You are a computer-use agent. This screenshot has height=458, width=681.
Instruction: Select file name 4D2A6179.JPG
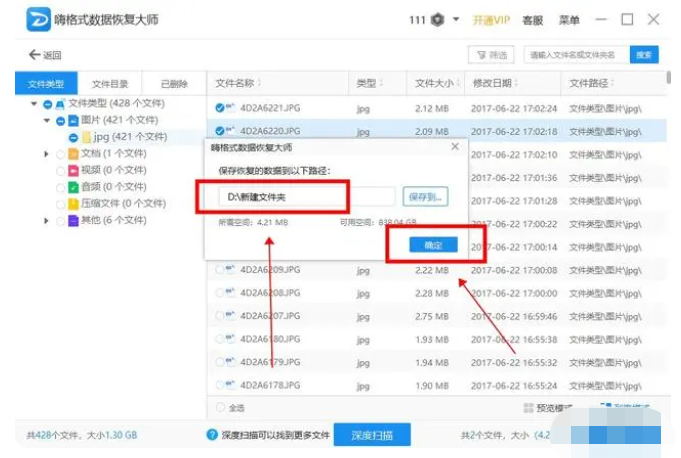[x=270, y=362]
